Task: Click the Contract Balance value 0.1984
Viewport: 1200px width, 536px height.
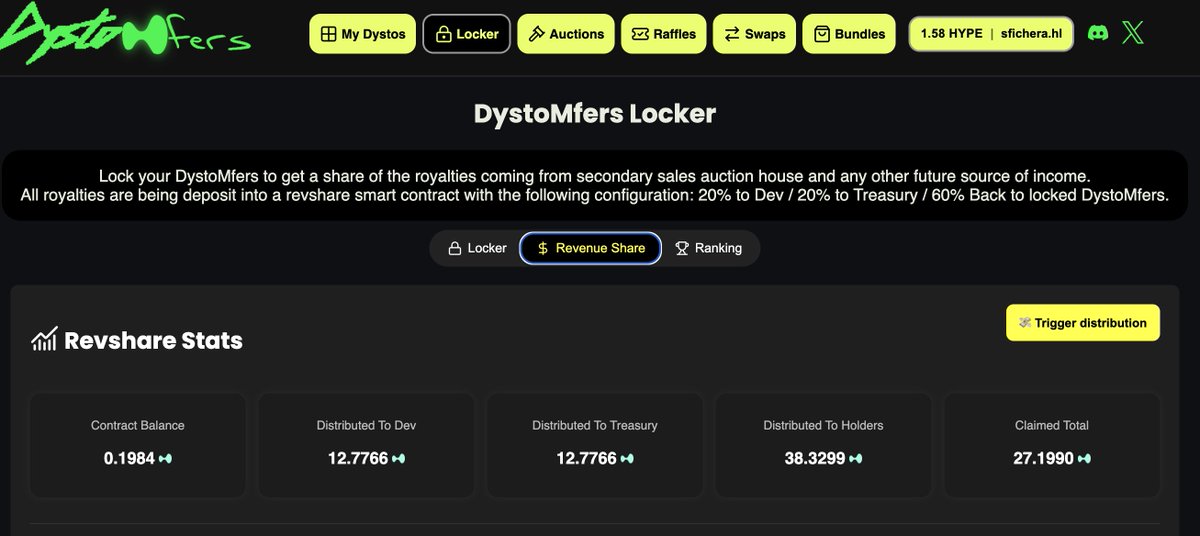Action: point(130,459)
